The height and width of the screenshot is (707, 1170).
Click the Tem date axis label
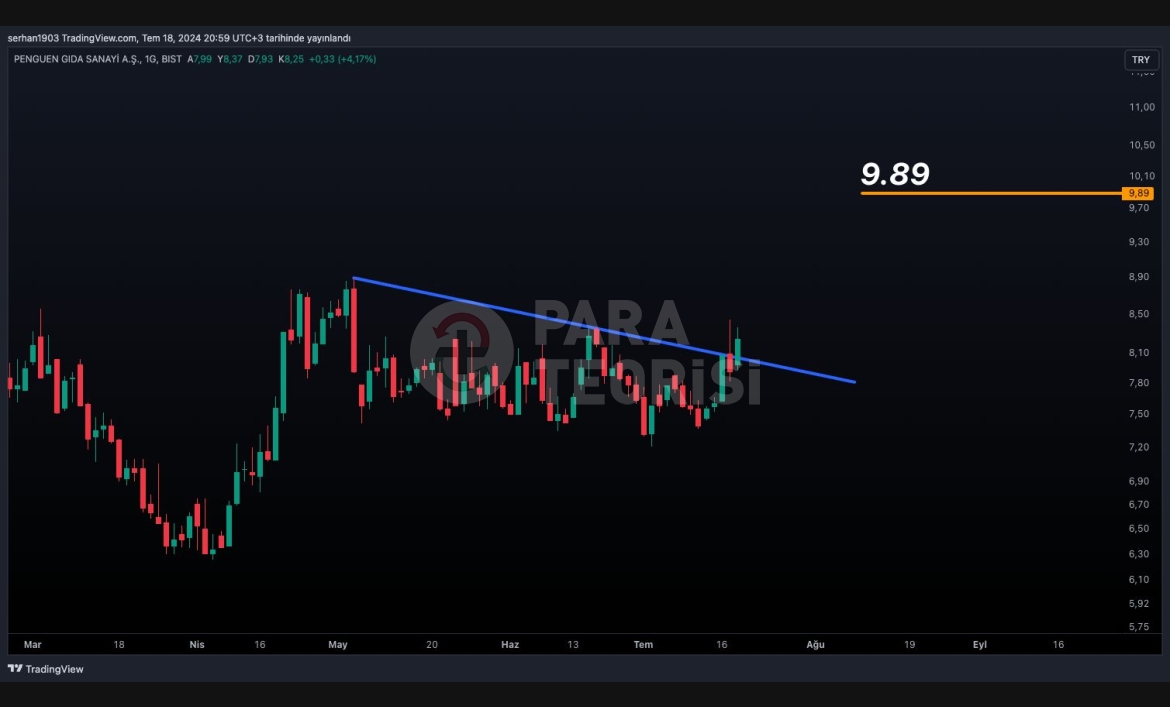pos(643,644)
